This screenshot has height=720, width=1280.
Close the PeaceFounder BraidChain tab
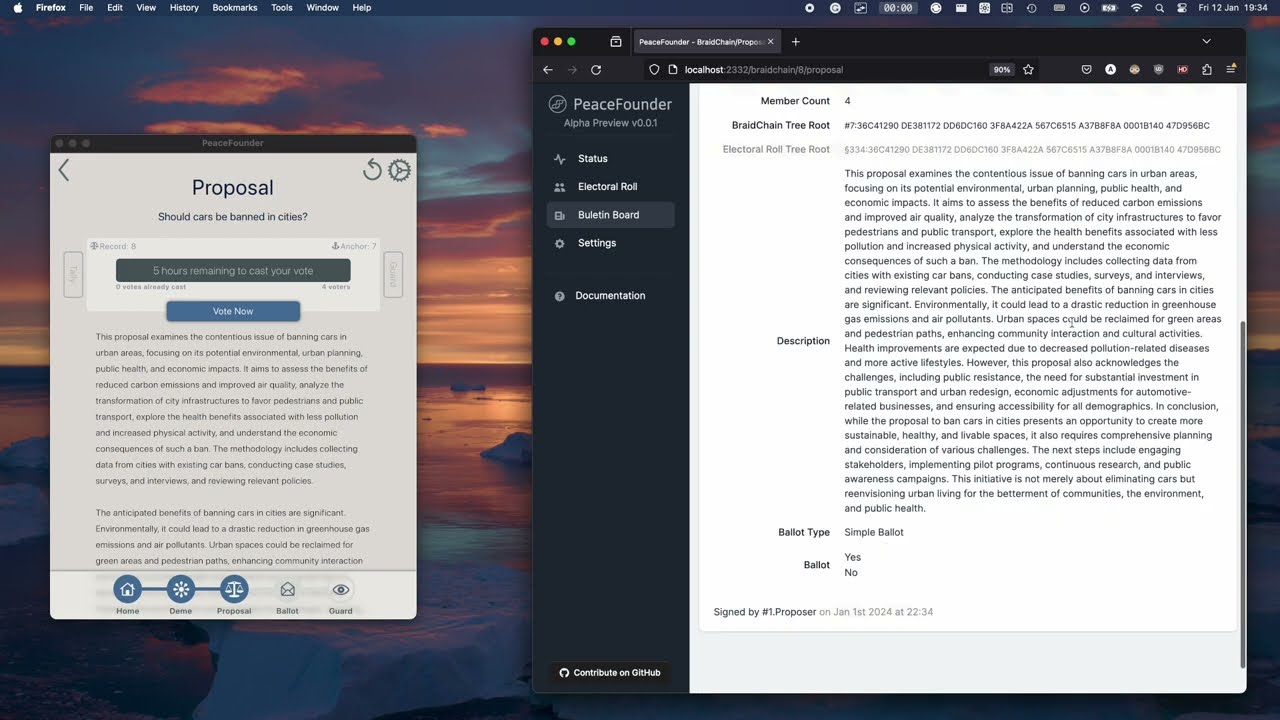(771, 42)
